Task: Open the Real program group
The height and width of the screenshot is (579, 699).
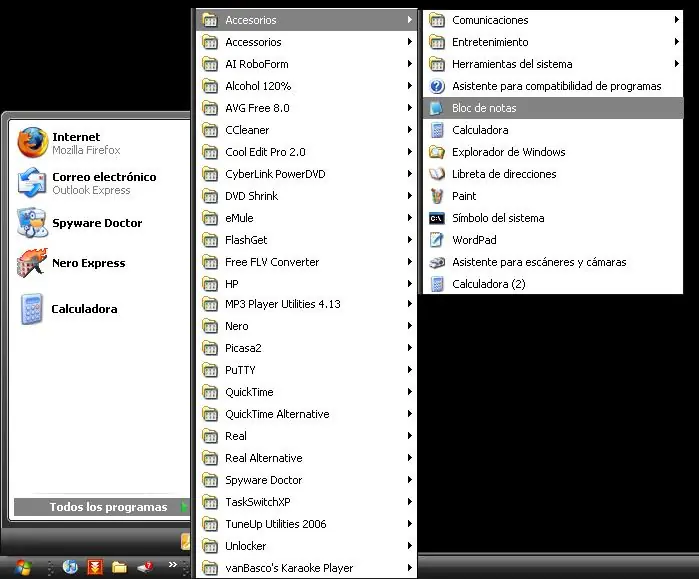Action: tap(307, 436)
